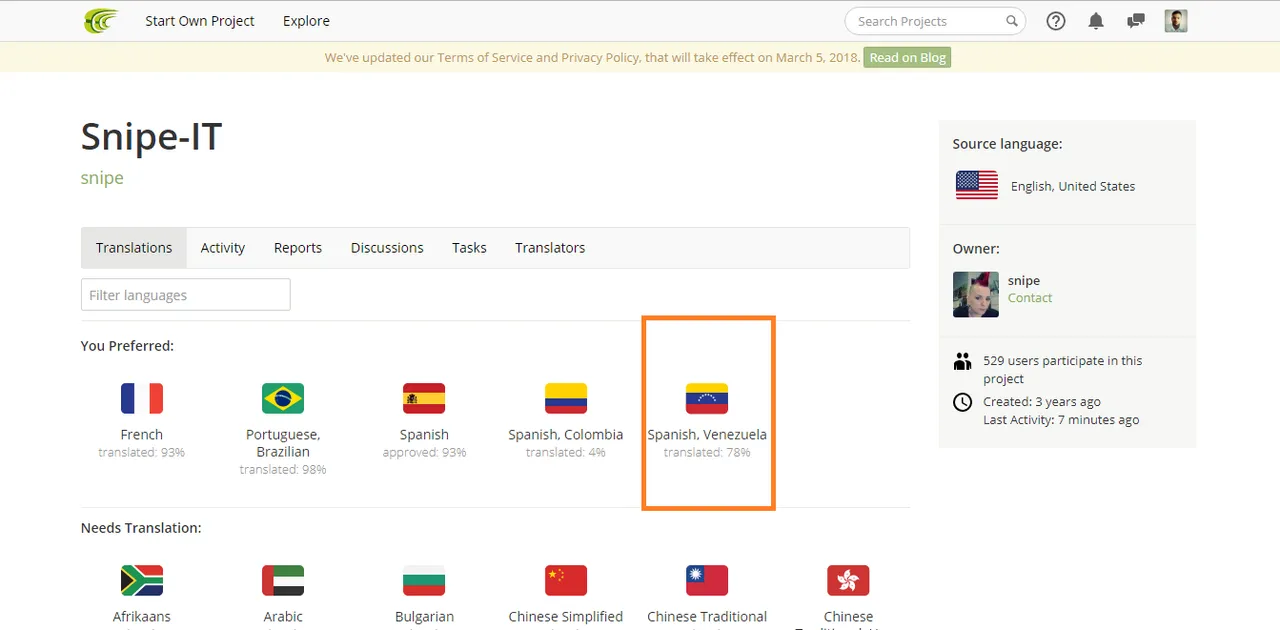Open Chinese Simplified language label
This screenshot has width=1280, height=630.
[566, 617]
